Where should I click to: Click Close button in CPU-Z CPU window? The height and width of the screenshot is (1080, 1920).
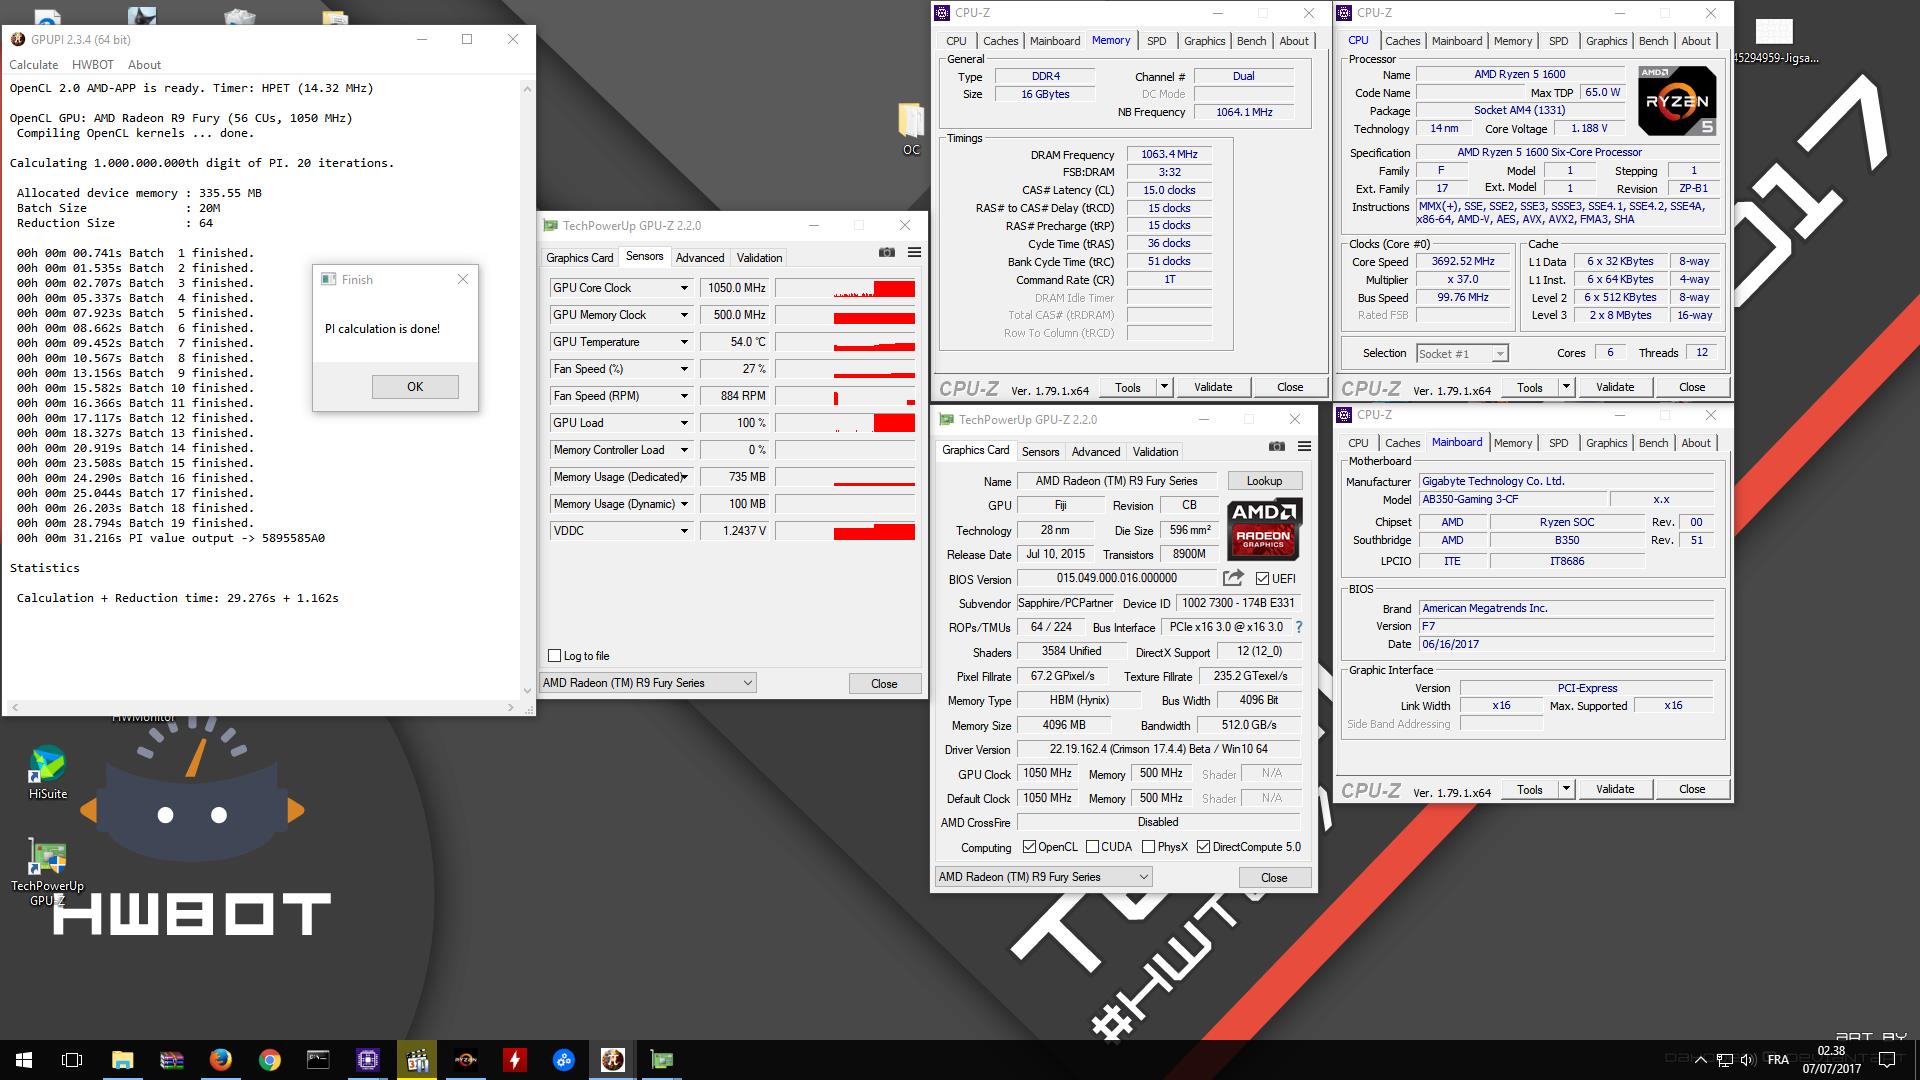1692,387
